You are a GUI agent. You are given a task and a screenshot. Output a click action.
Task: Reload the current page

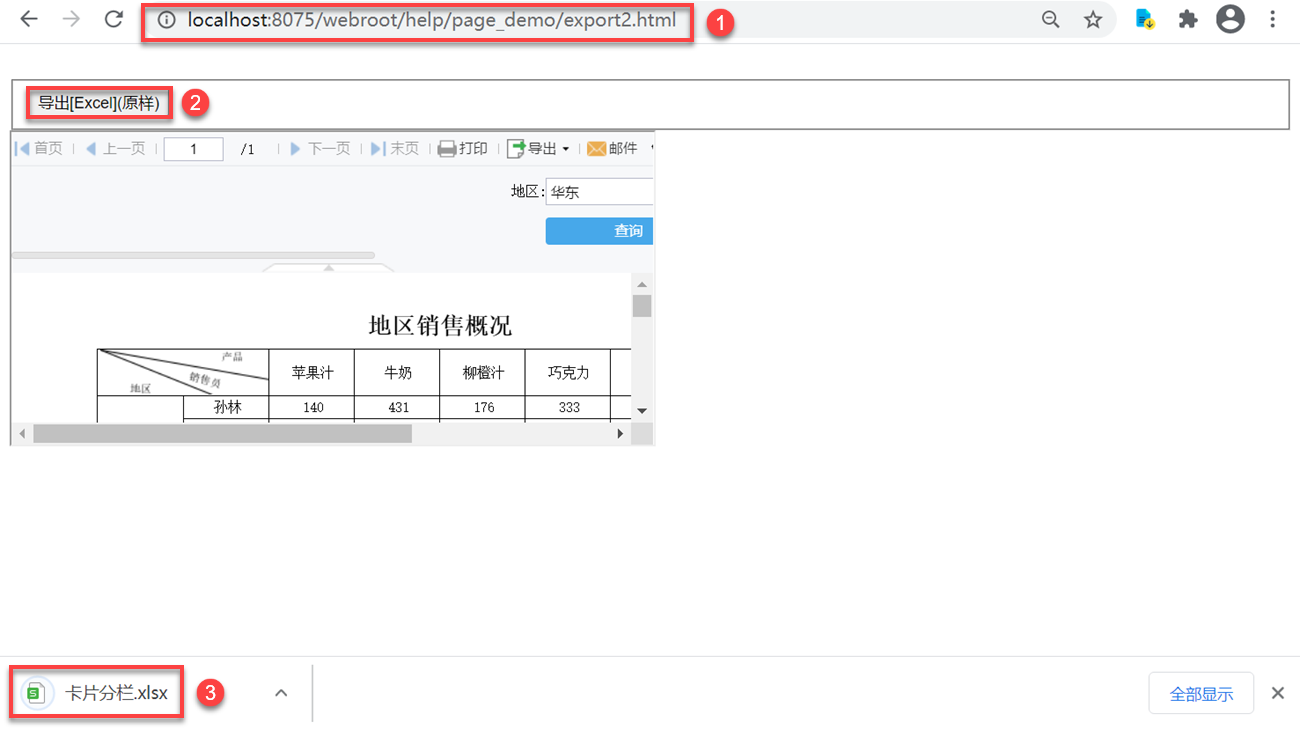(x=114, y=20)
